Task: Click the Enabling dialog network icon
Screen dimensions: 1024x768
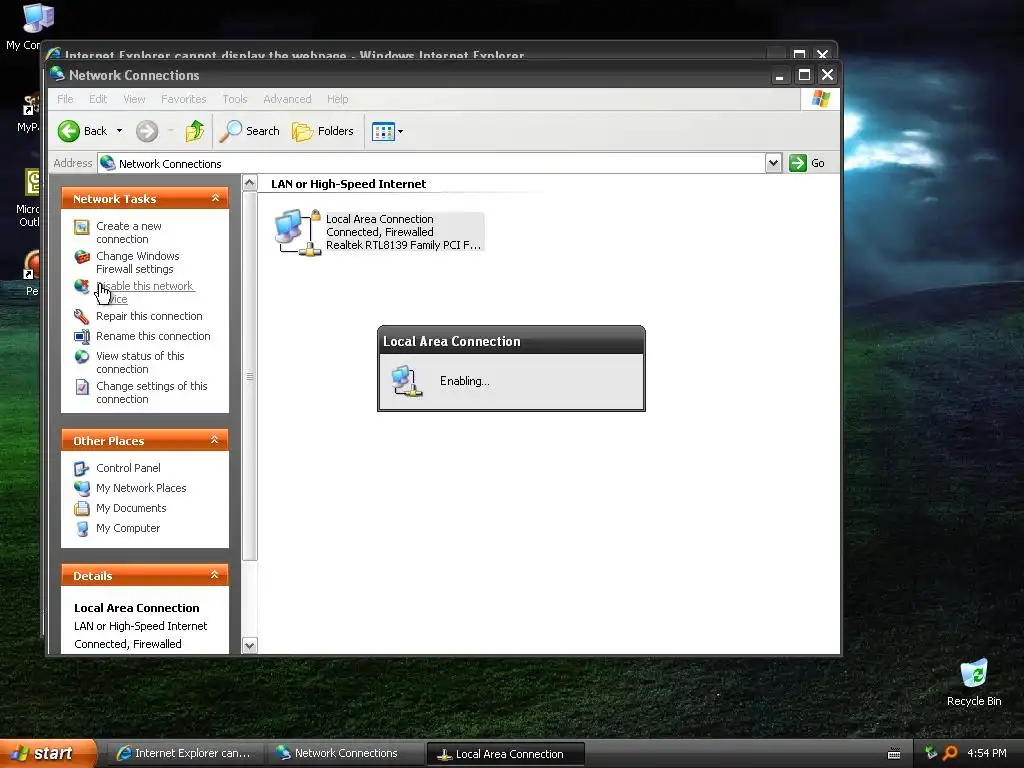Action: click(406, 381)
